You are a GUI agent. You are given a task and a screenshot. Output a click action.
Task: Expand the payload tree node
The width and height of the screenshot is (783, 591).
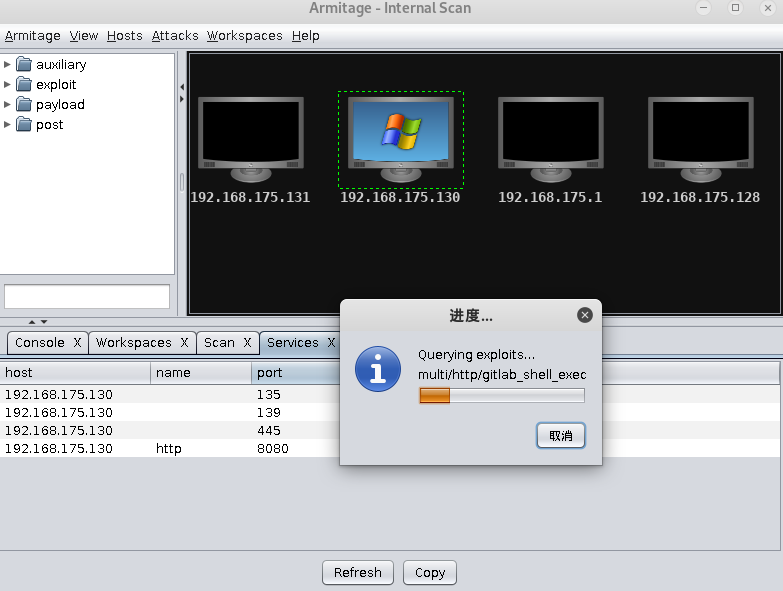pos(7,104)
